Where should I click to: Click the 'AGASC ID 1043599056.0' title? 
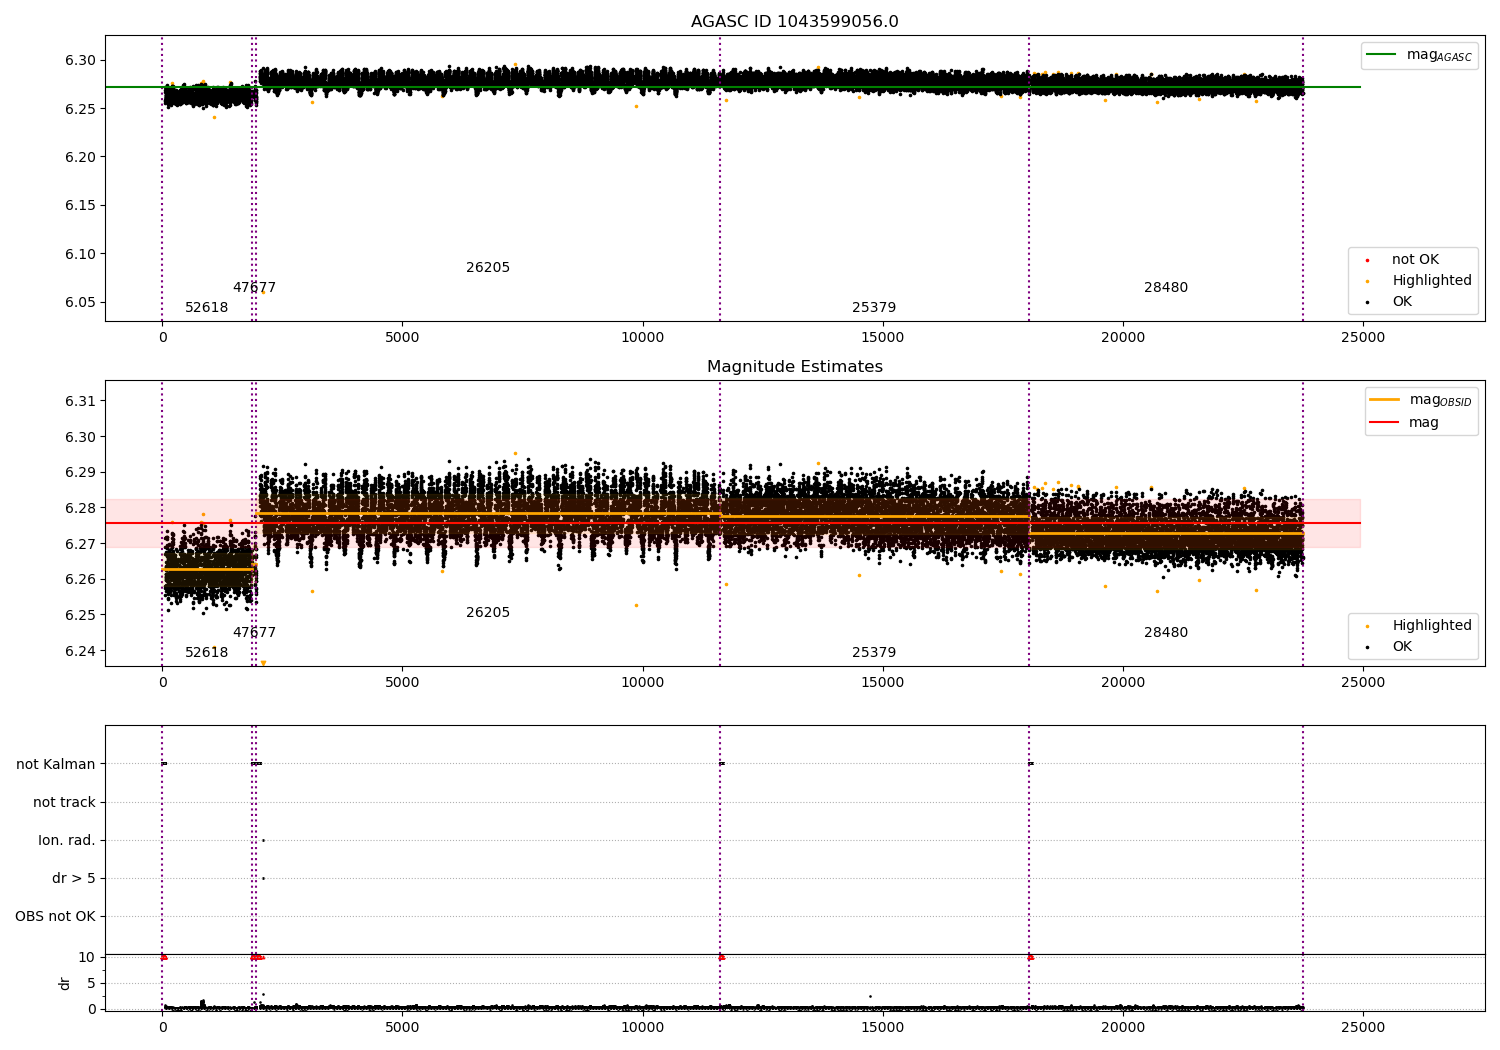pyautogui.click(x=794, y=22)
